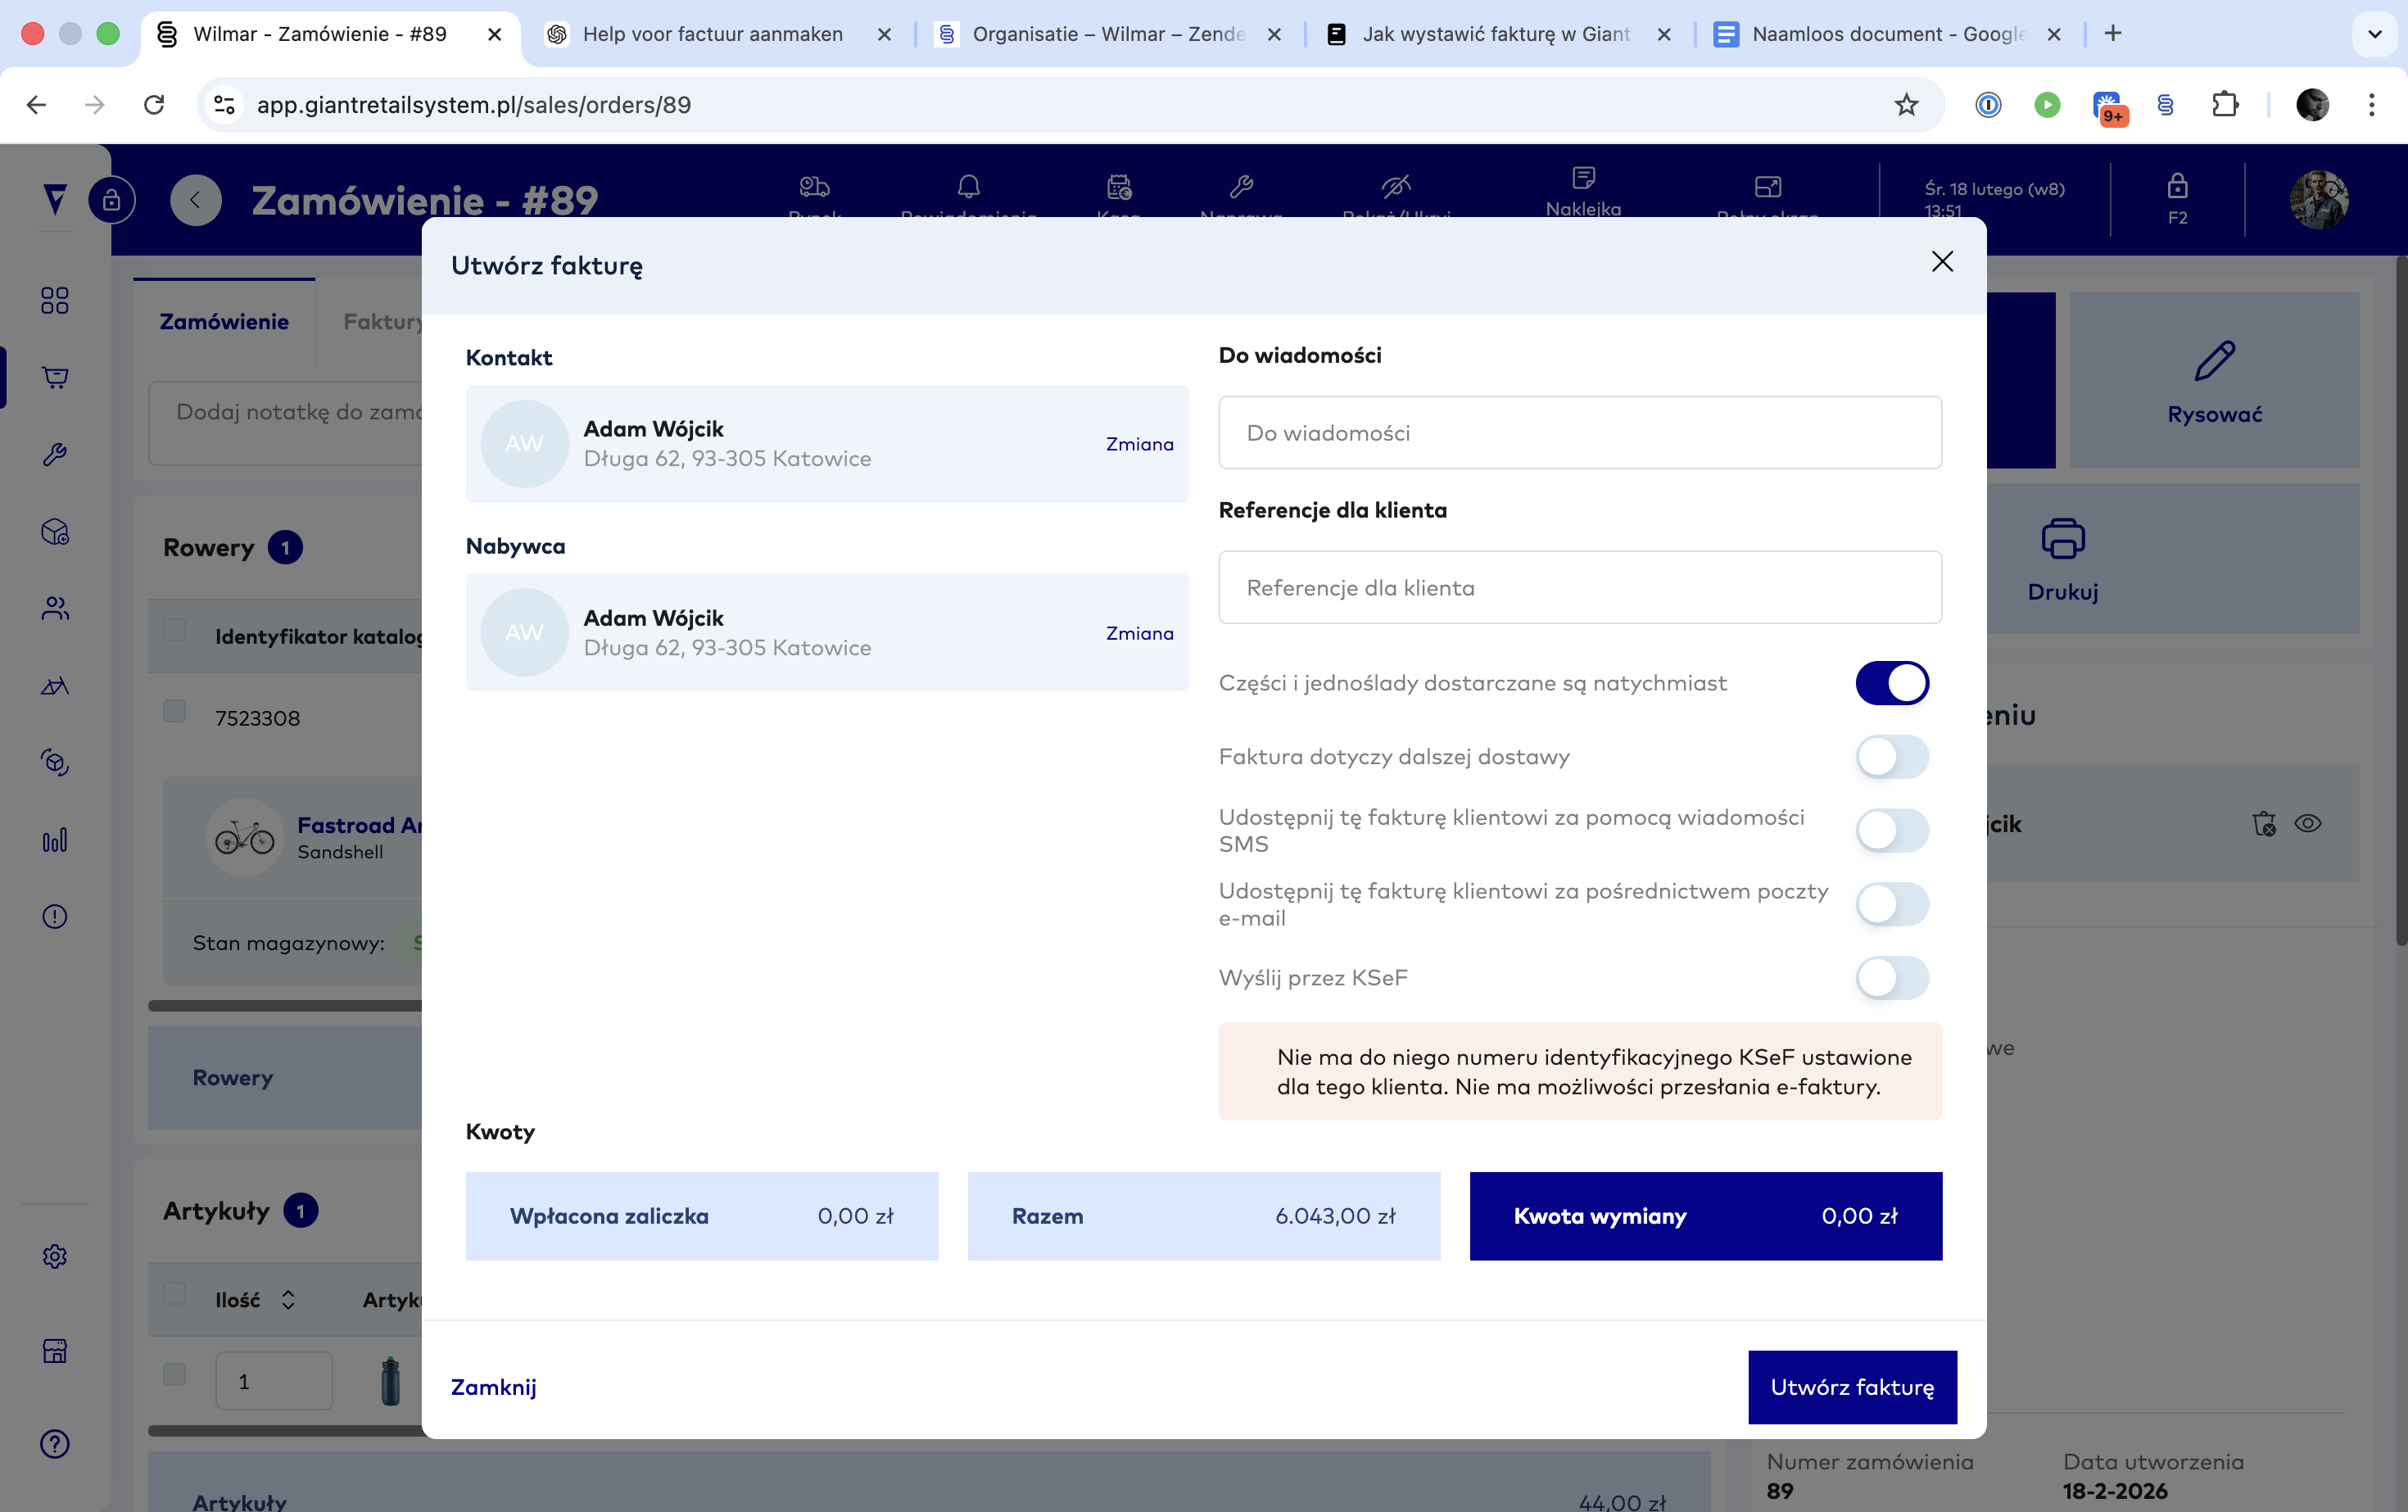2408x1512 pixels.
Task: Click the repair wrench sidebar icon
Action: point(55,455)
